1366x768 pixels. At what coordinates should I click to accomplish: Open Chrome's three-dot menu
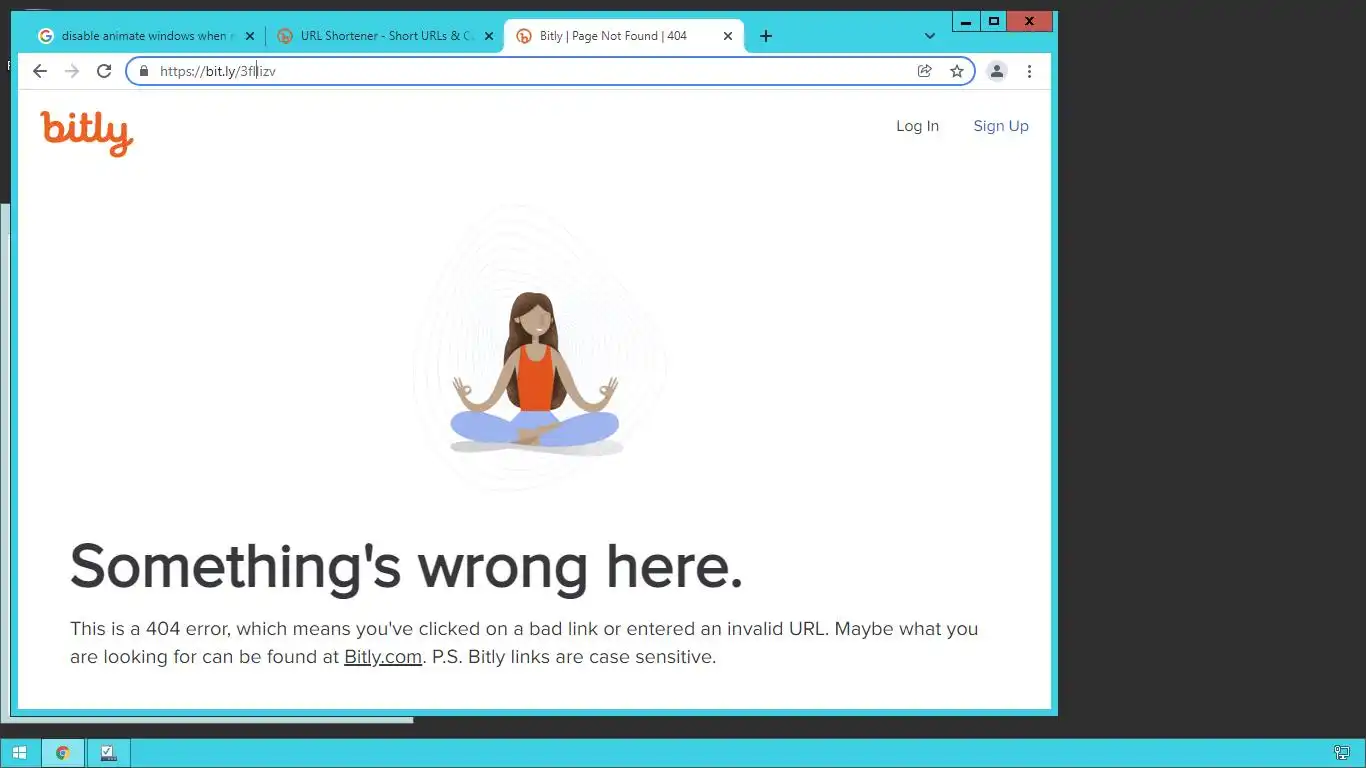[1029, 71]
